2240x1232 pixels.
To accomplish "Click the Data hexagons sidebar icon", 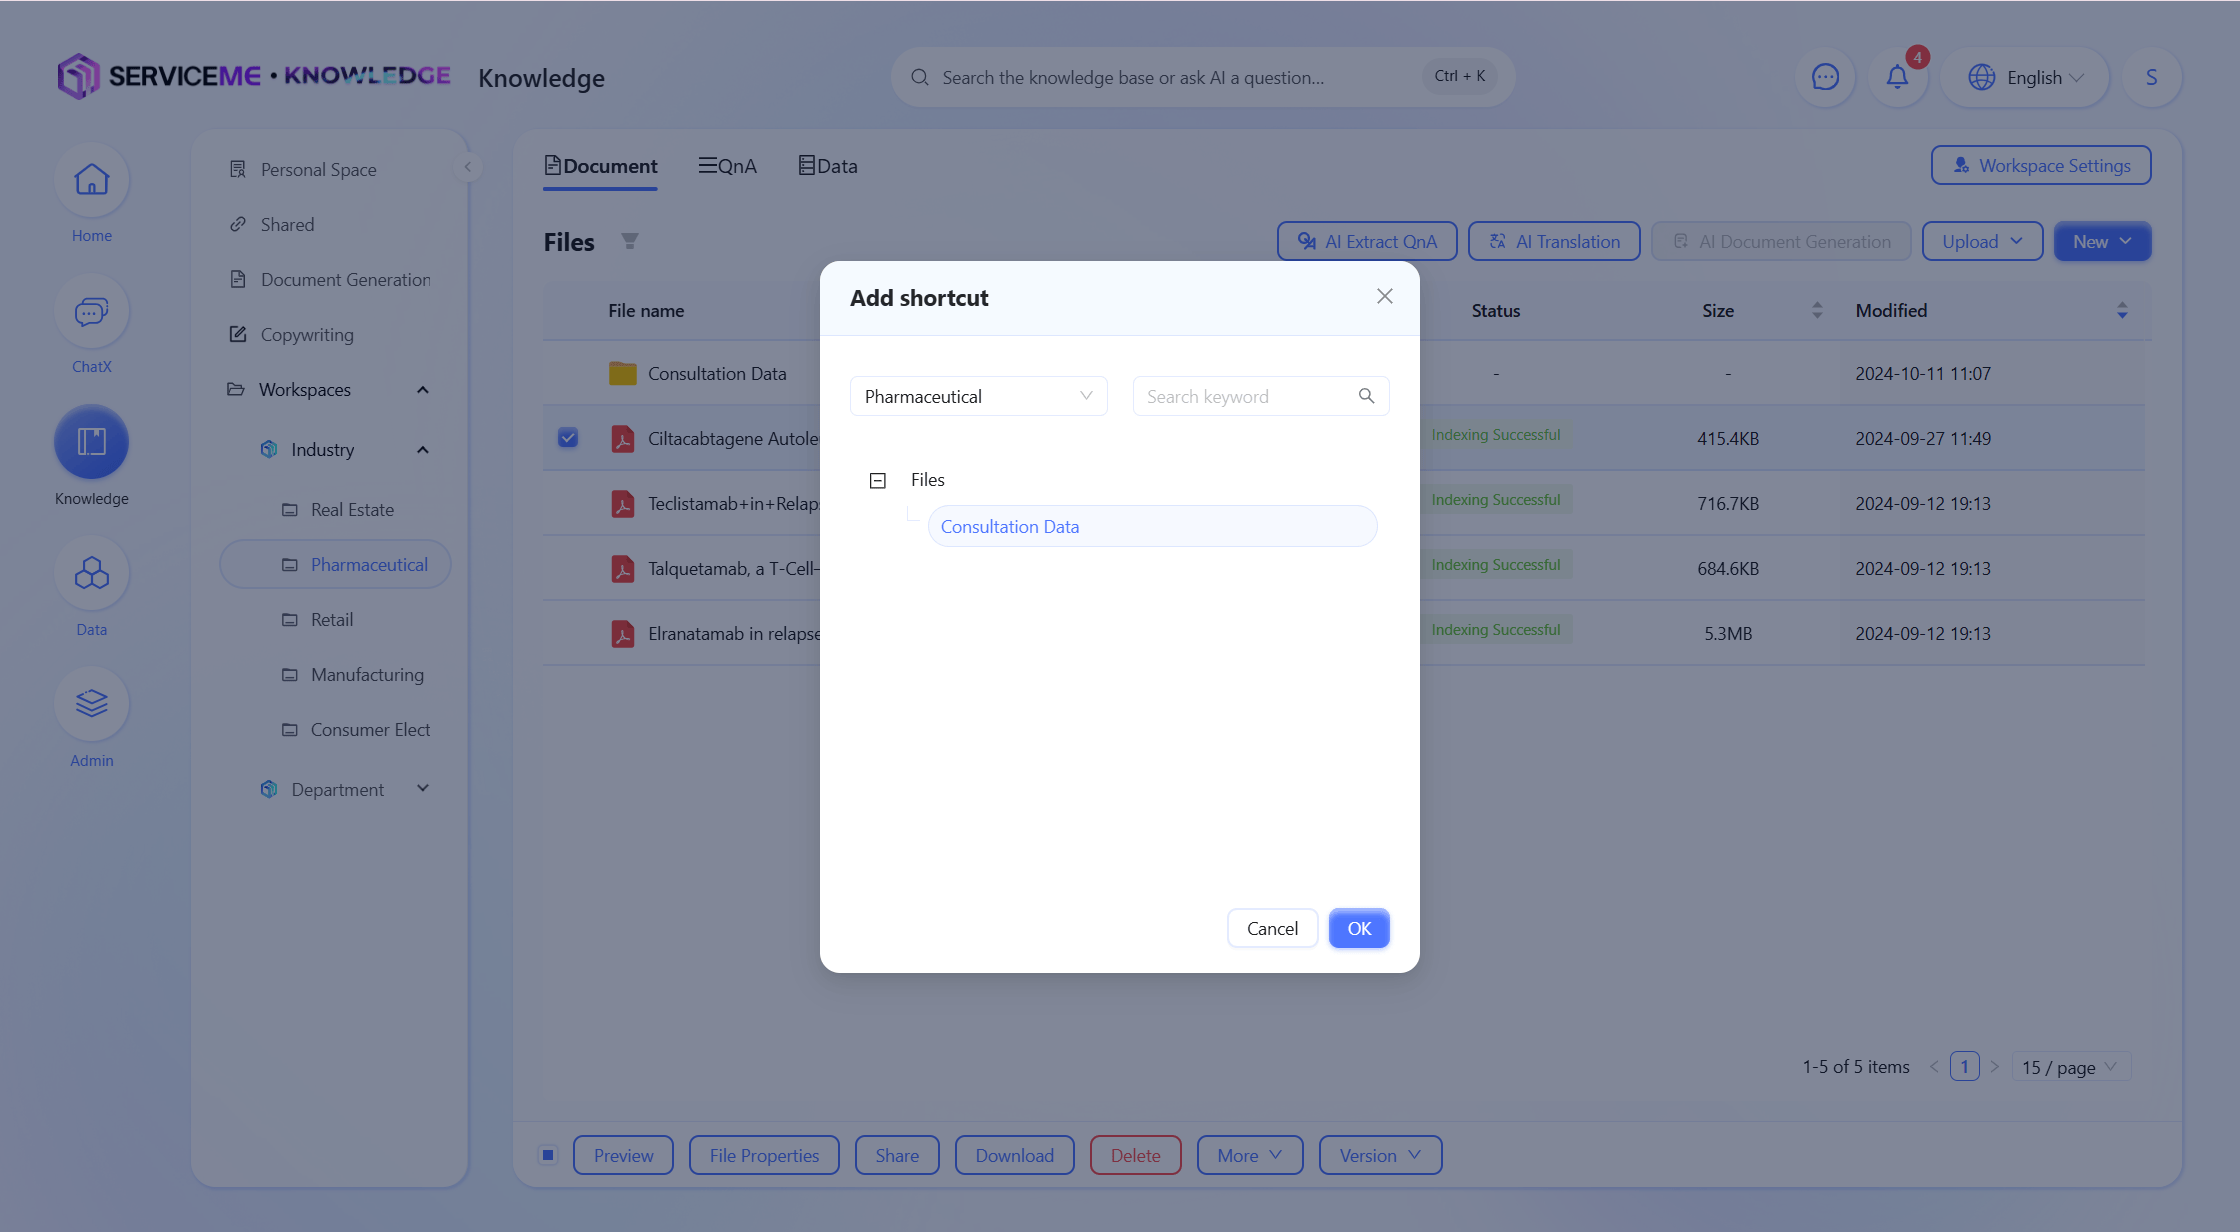I will click(91, 574).
